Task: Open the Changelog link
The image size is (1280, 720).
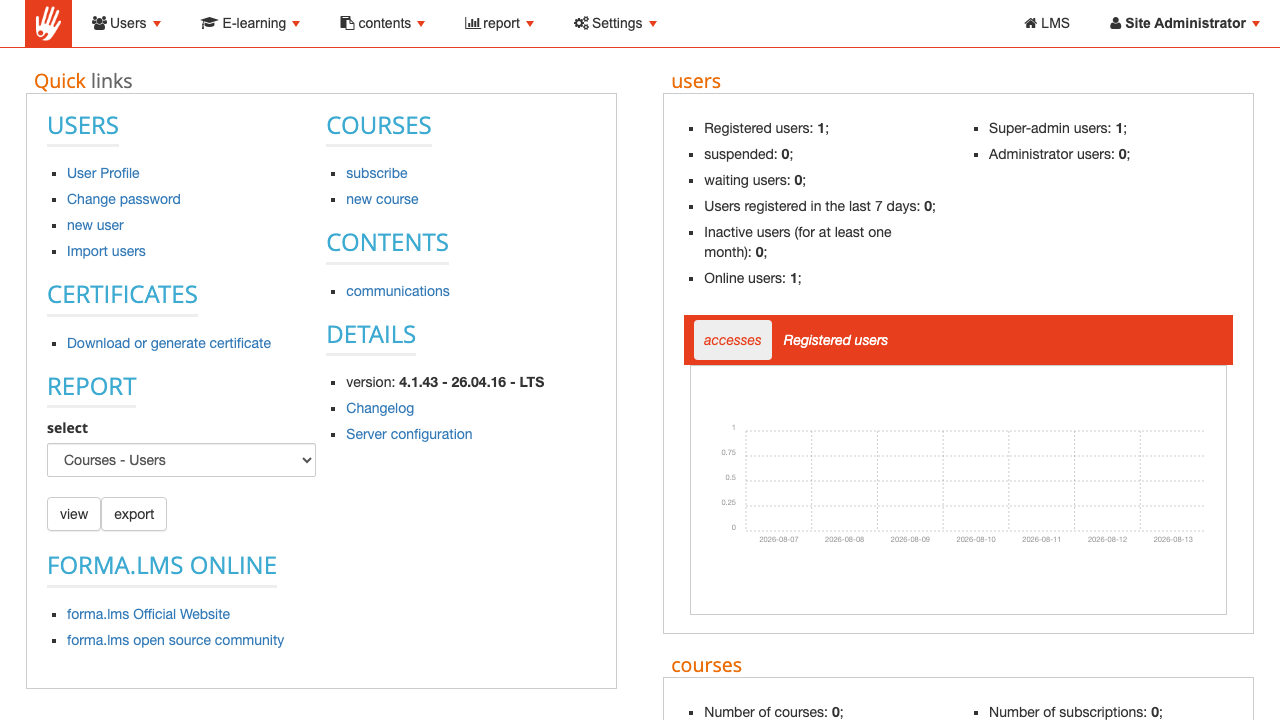Action: click(380, 408)
